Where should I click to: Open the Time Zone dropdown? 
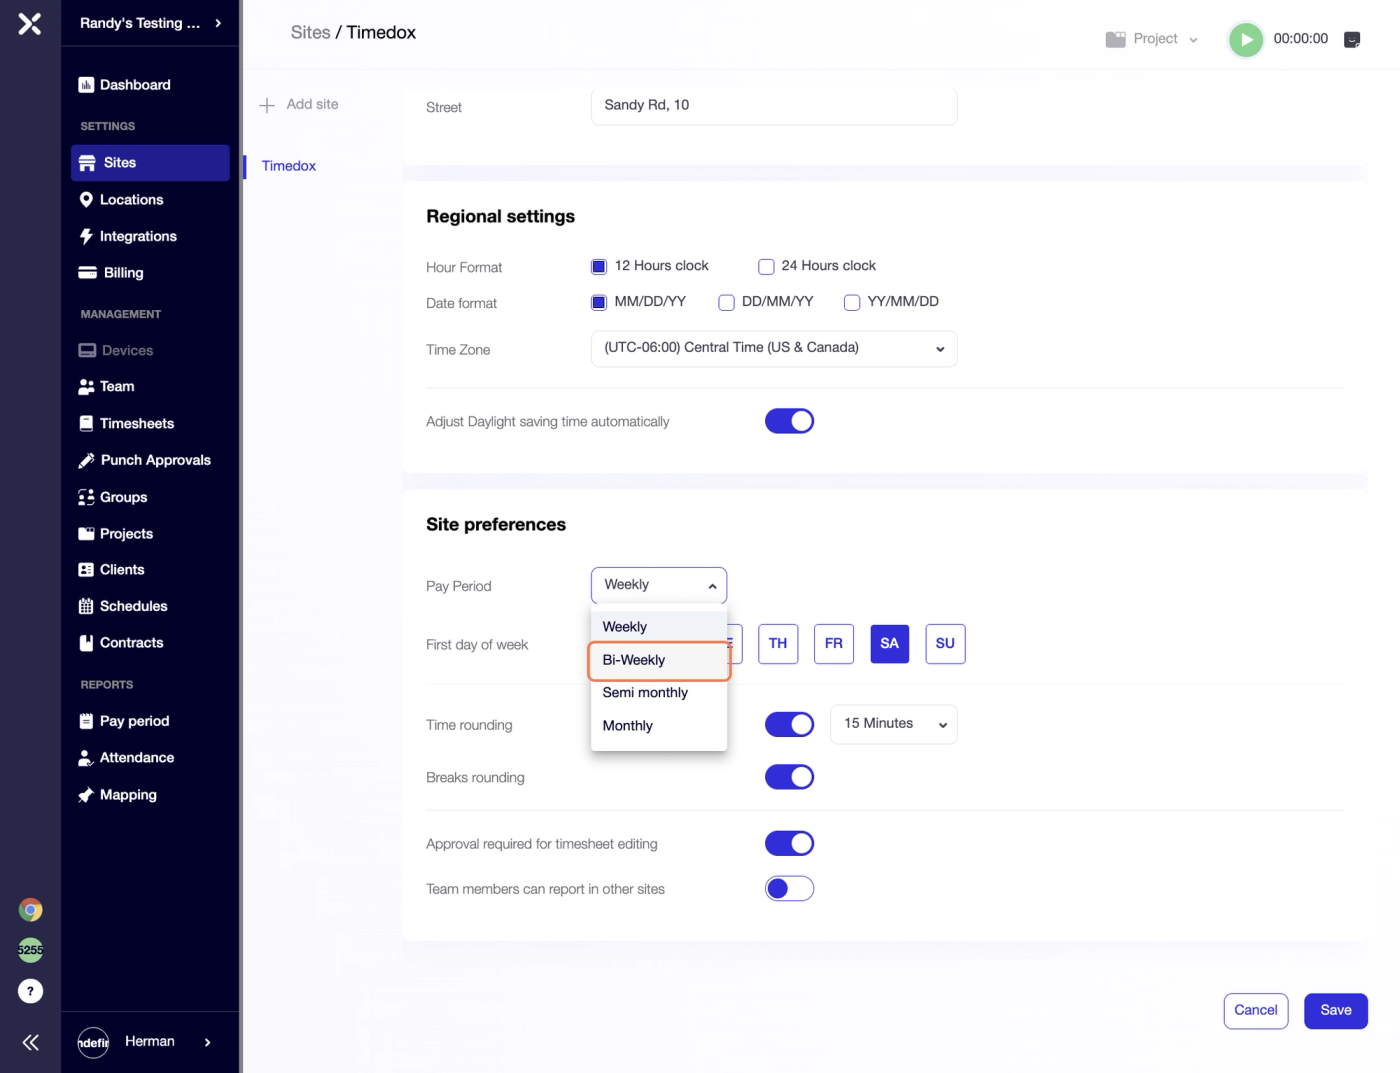click(774, 349)
